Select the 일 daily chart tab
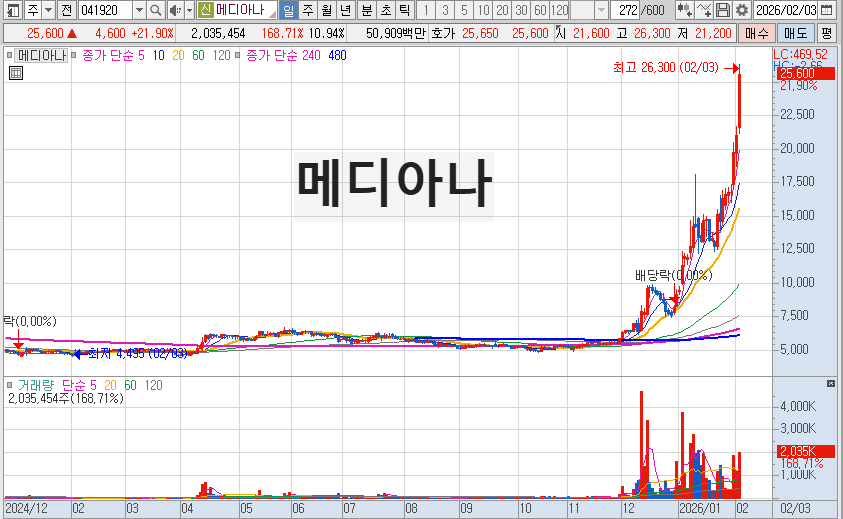Viewport: 843px width, 519px height. tap(289, 10)
